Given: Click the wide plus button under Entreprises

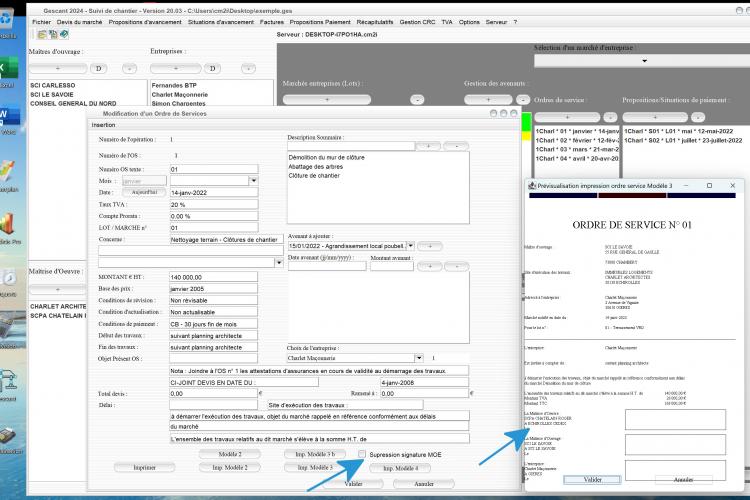Looking at the screenshot, I should 176,68.
